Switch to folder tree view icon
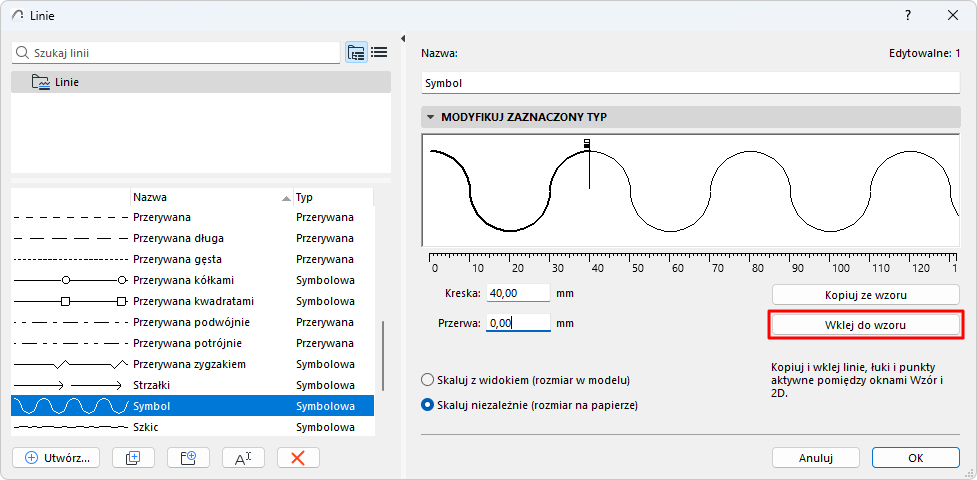This screenshot has width=977, height=480. coord(356,53)
